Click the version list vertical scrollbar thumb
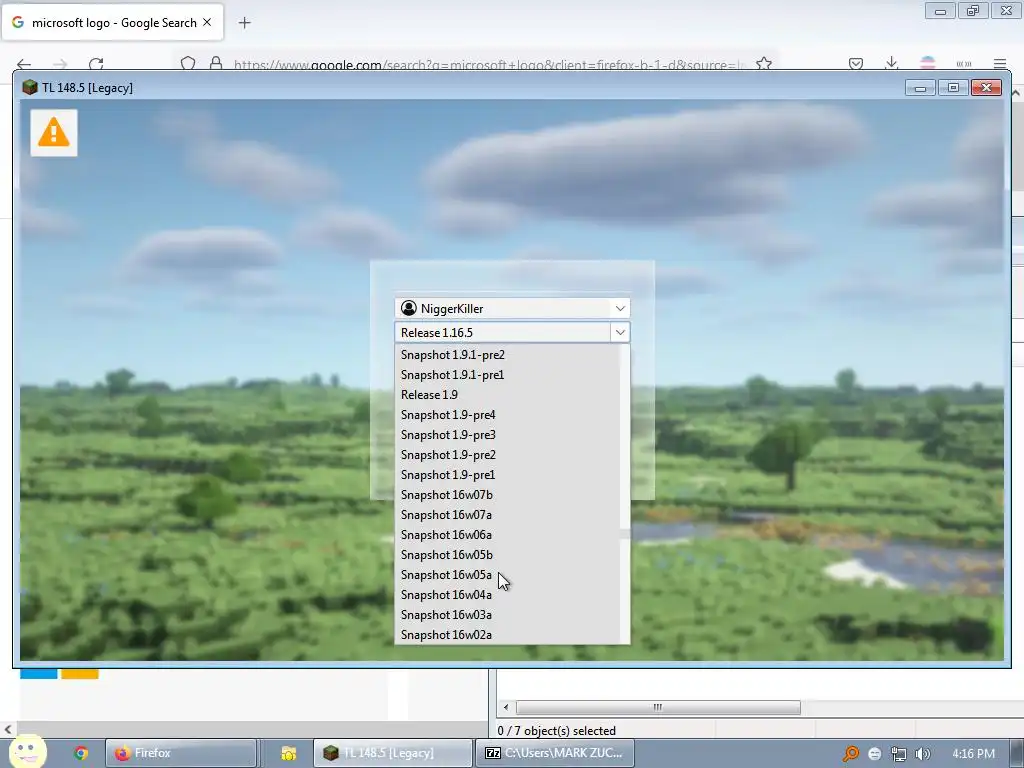 tap(625, 534)
